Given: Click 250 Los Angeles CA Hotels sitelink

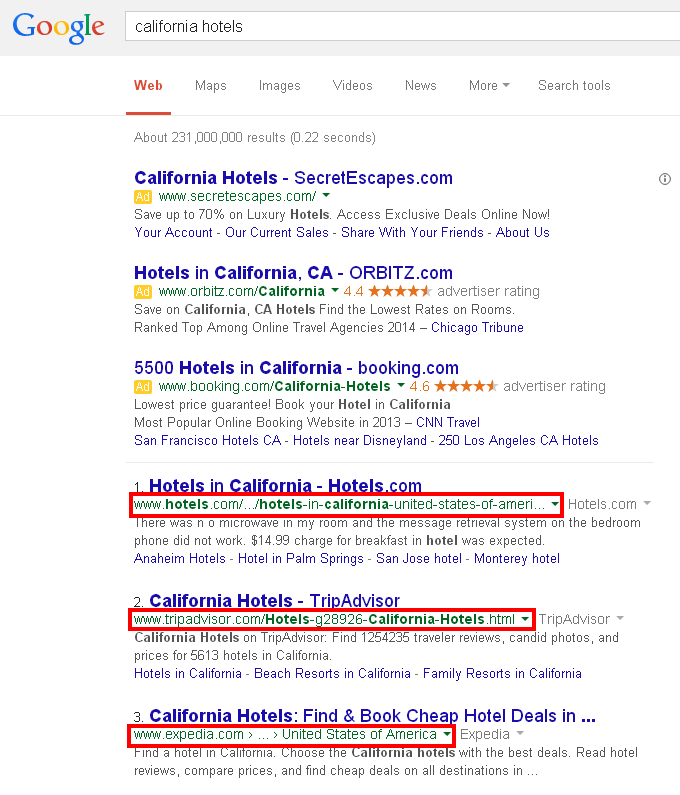Looking at the screenshot, I should (x=518, y=441).
